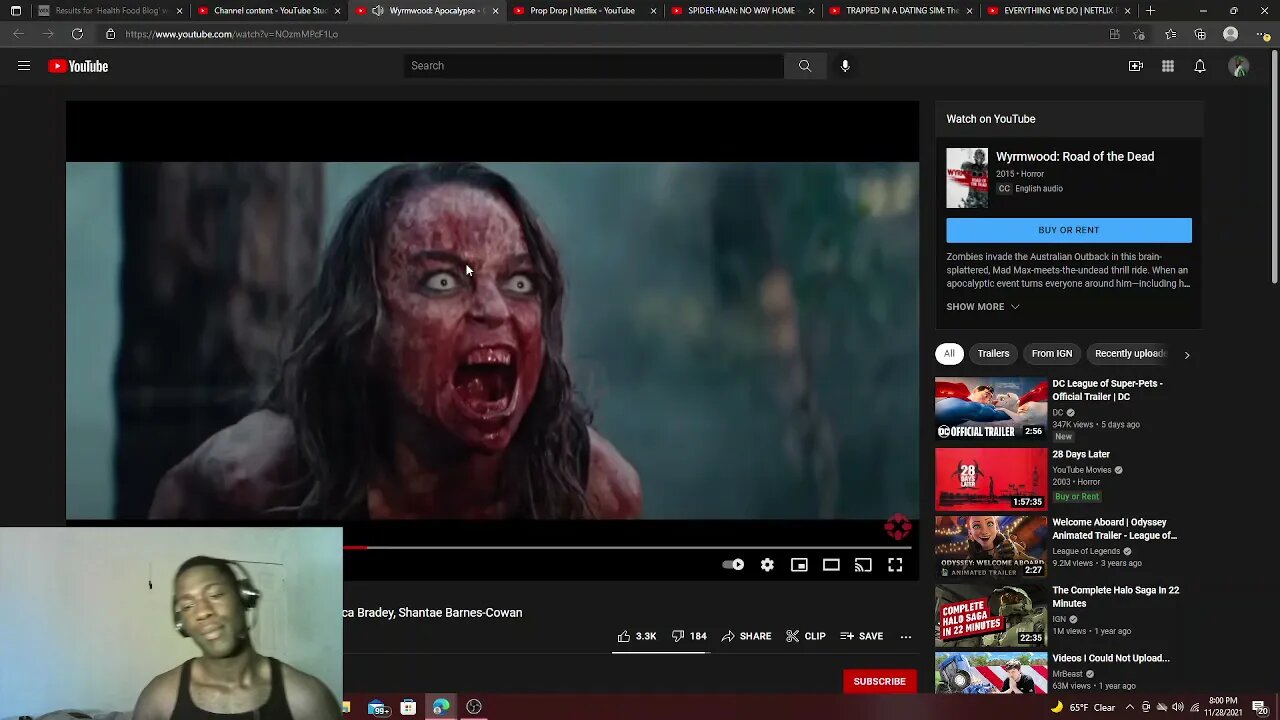Open Complete Halo Saga video thumbnail
The width and height of the screenshot is (1280, 720).
point(991,615)
